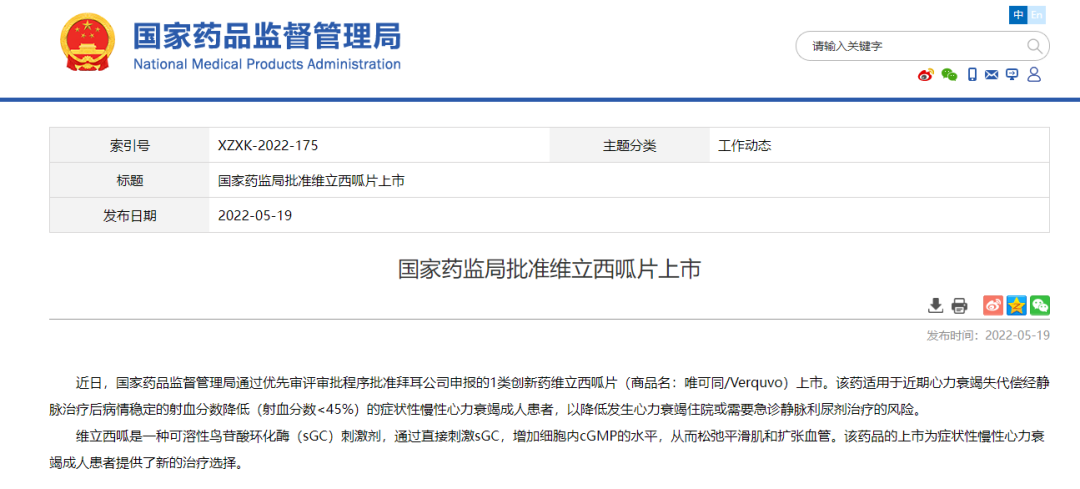Open the header WeChat icon

coord(949,75)
